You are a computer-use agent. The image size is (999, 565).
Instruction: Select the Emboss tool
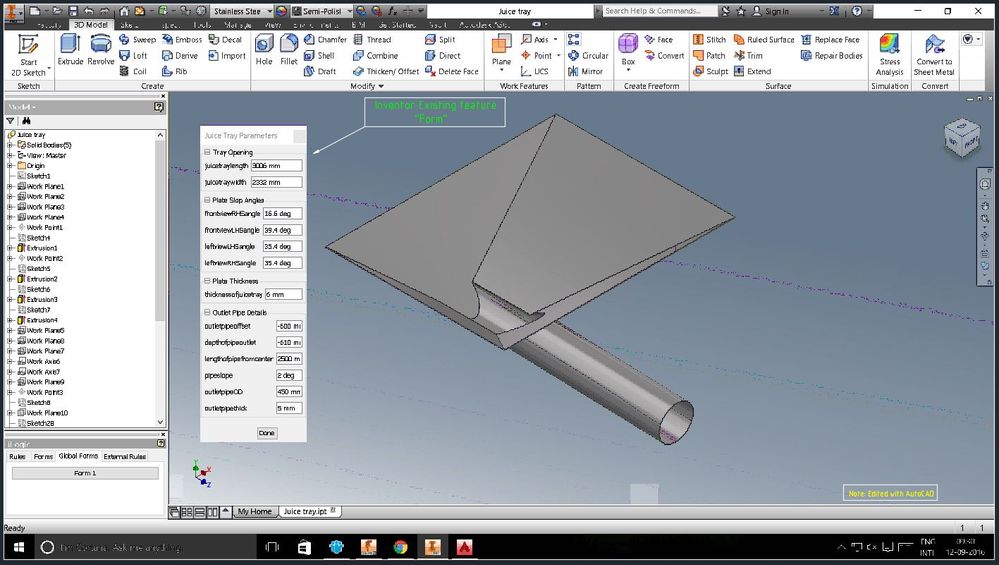point(182,39)
